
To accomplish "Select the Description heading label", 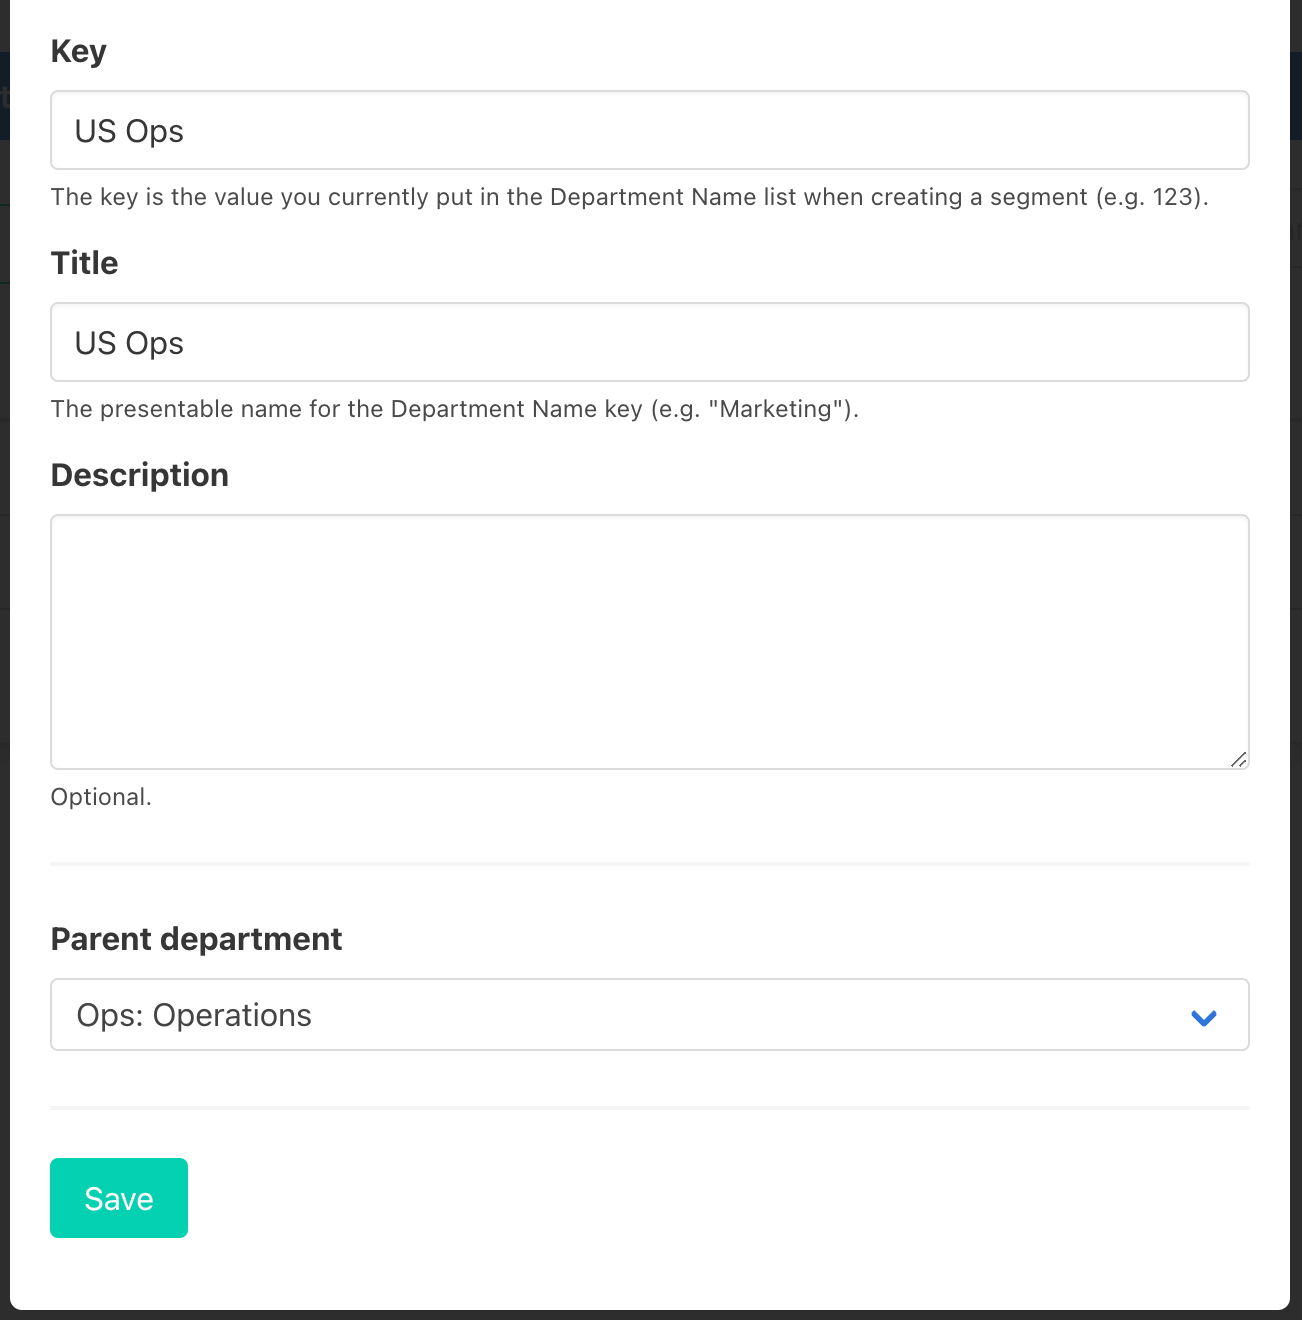I will 140,475.
